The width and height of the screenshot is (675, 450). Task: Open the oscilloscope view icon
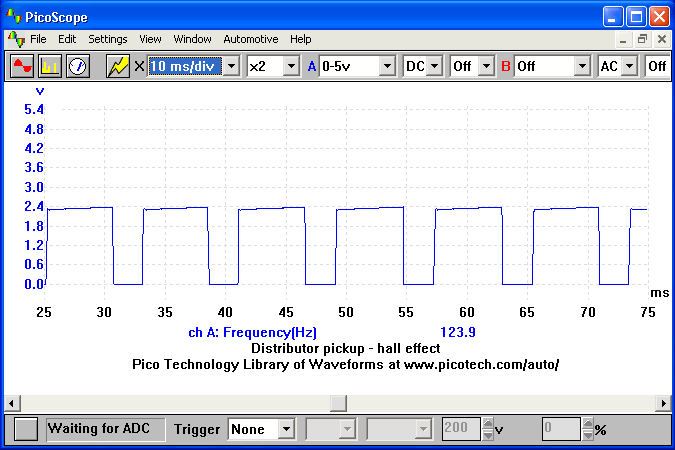click(x=22, y=66)
